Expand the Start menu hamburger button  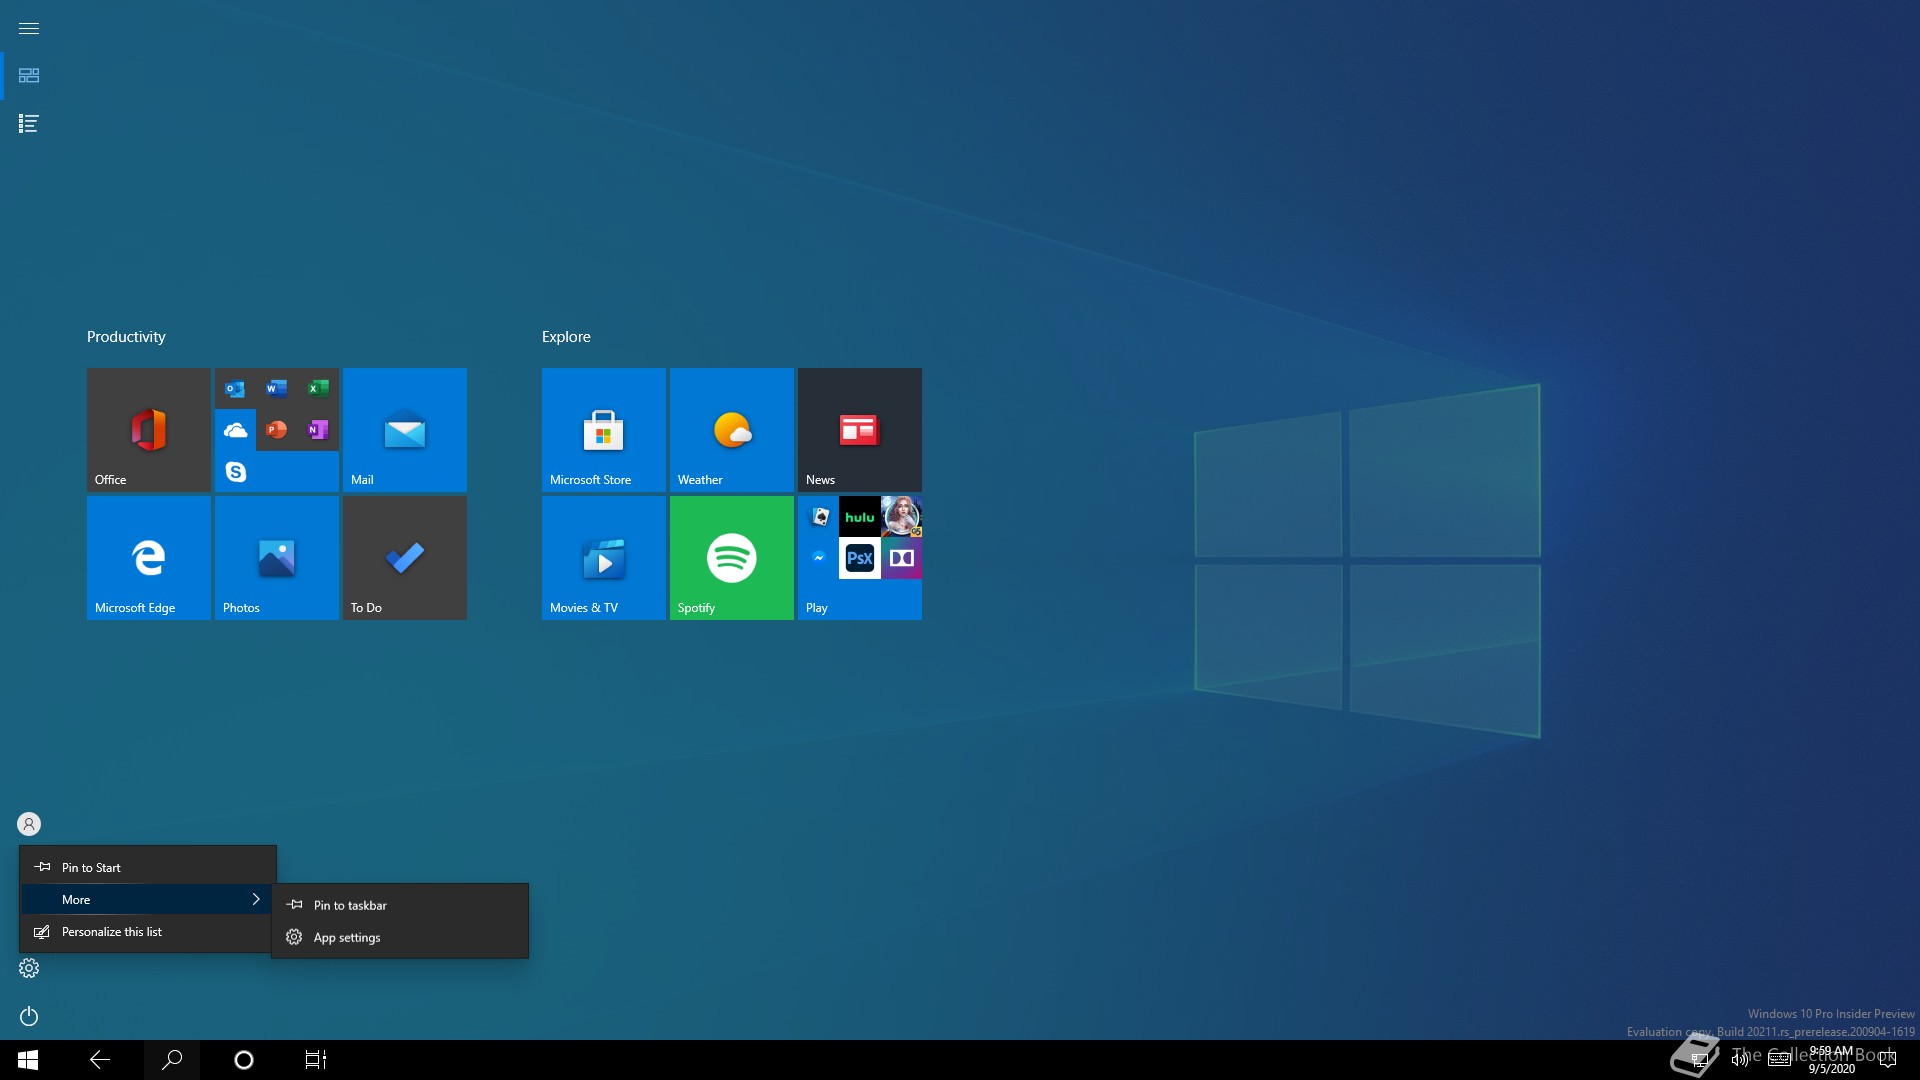tap(29, 28)
